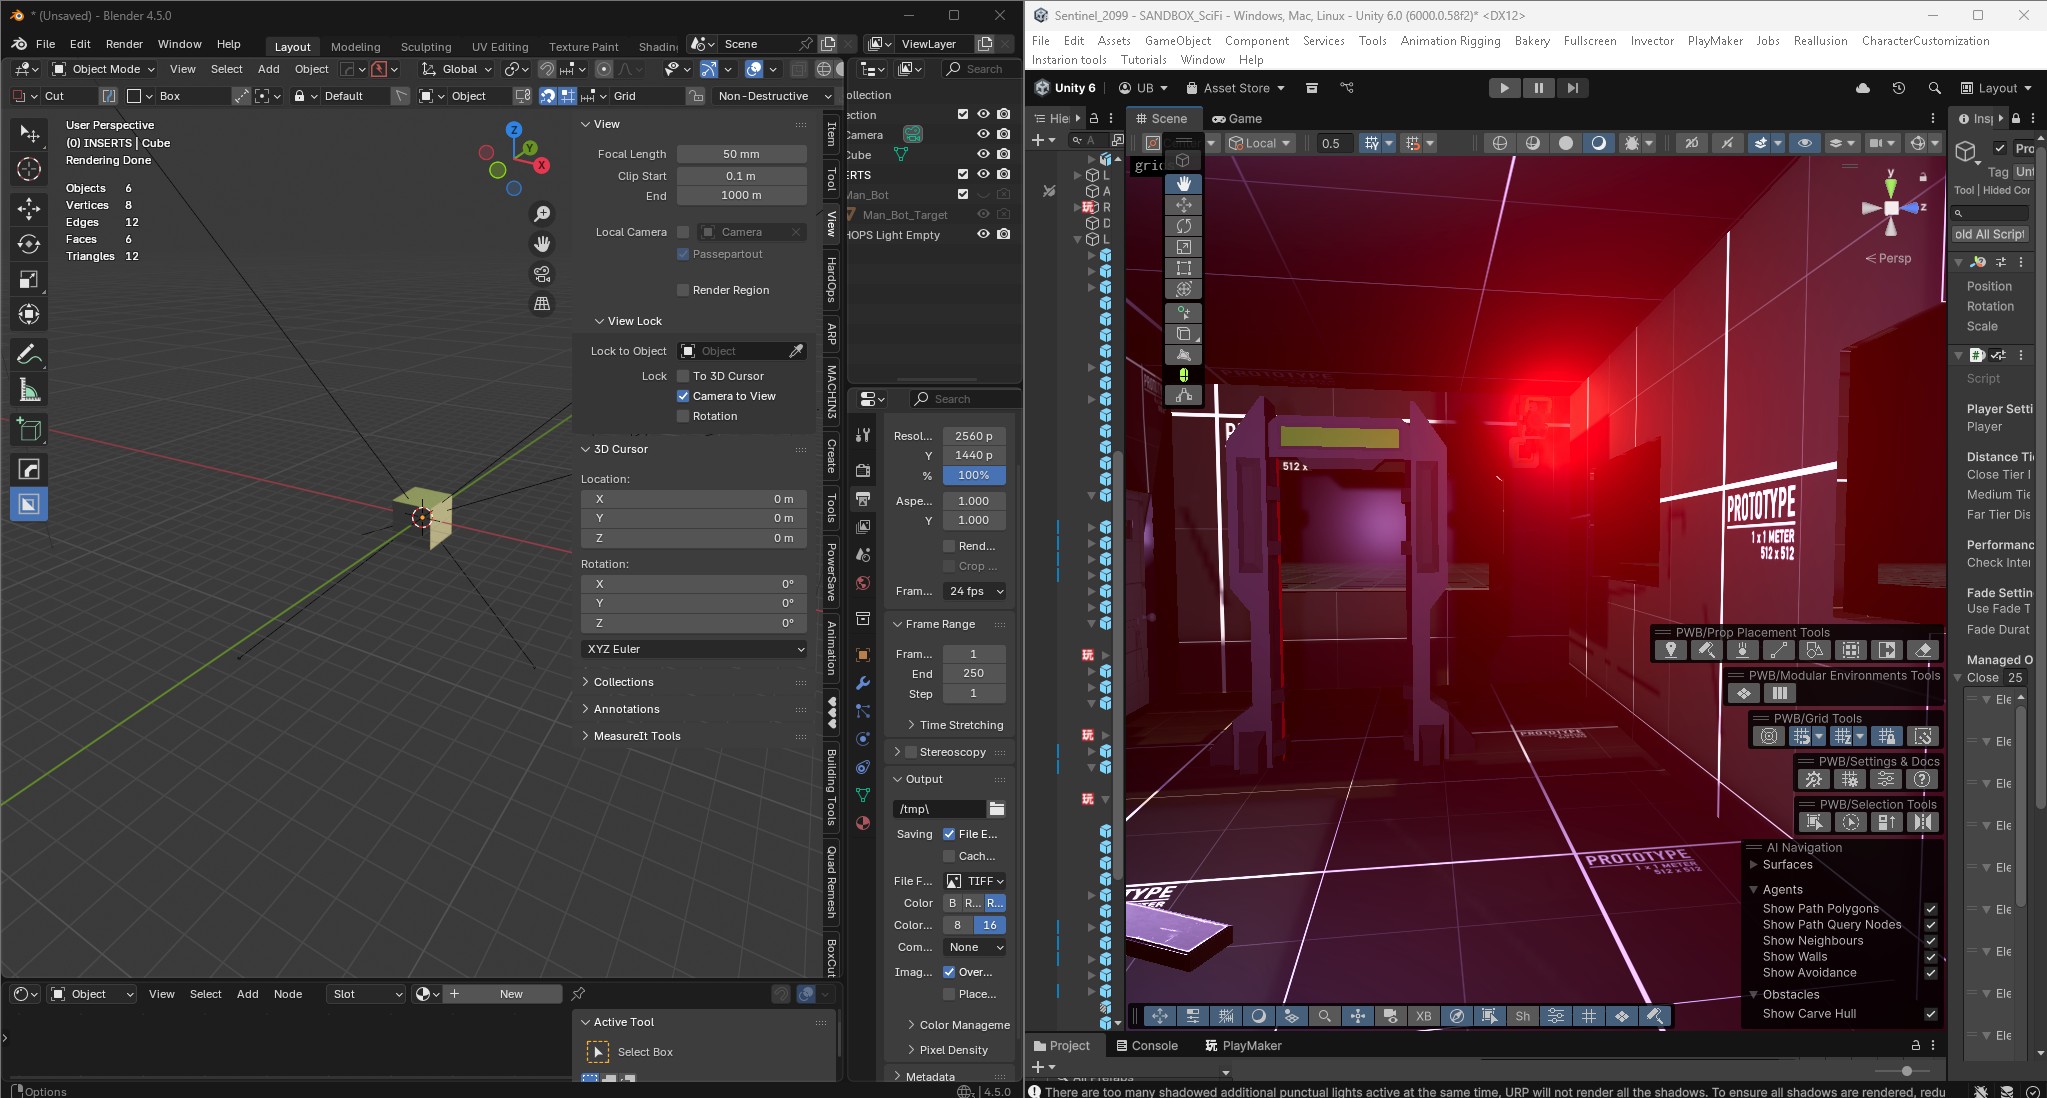Activate Blender's Annotate tool
Image resolution: width=2047 pixels, height=1098 pixels.
[28, 353]
